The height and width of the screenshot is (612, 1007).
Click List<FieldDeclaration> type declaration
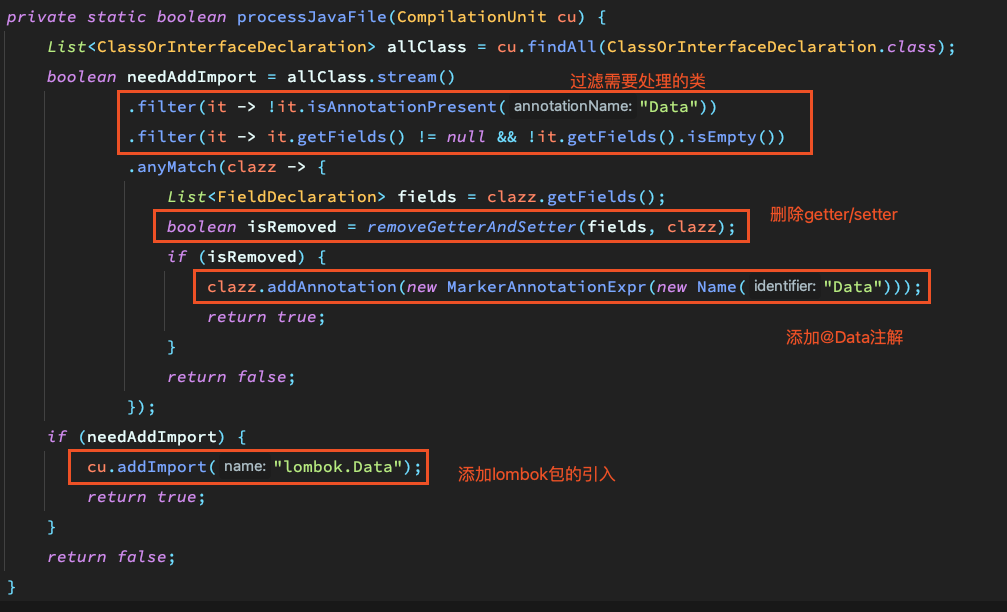tap(276, 197)
